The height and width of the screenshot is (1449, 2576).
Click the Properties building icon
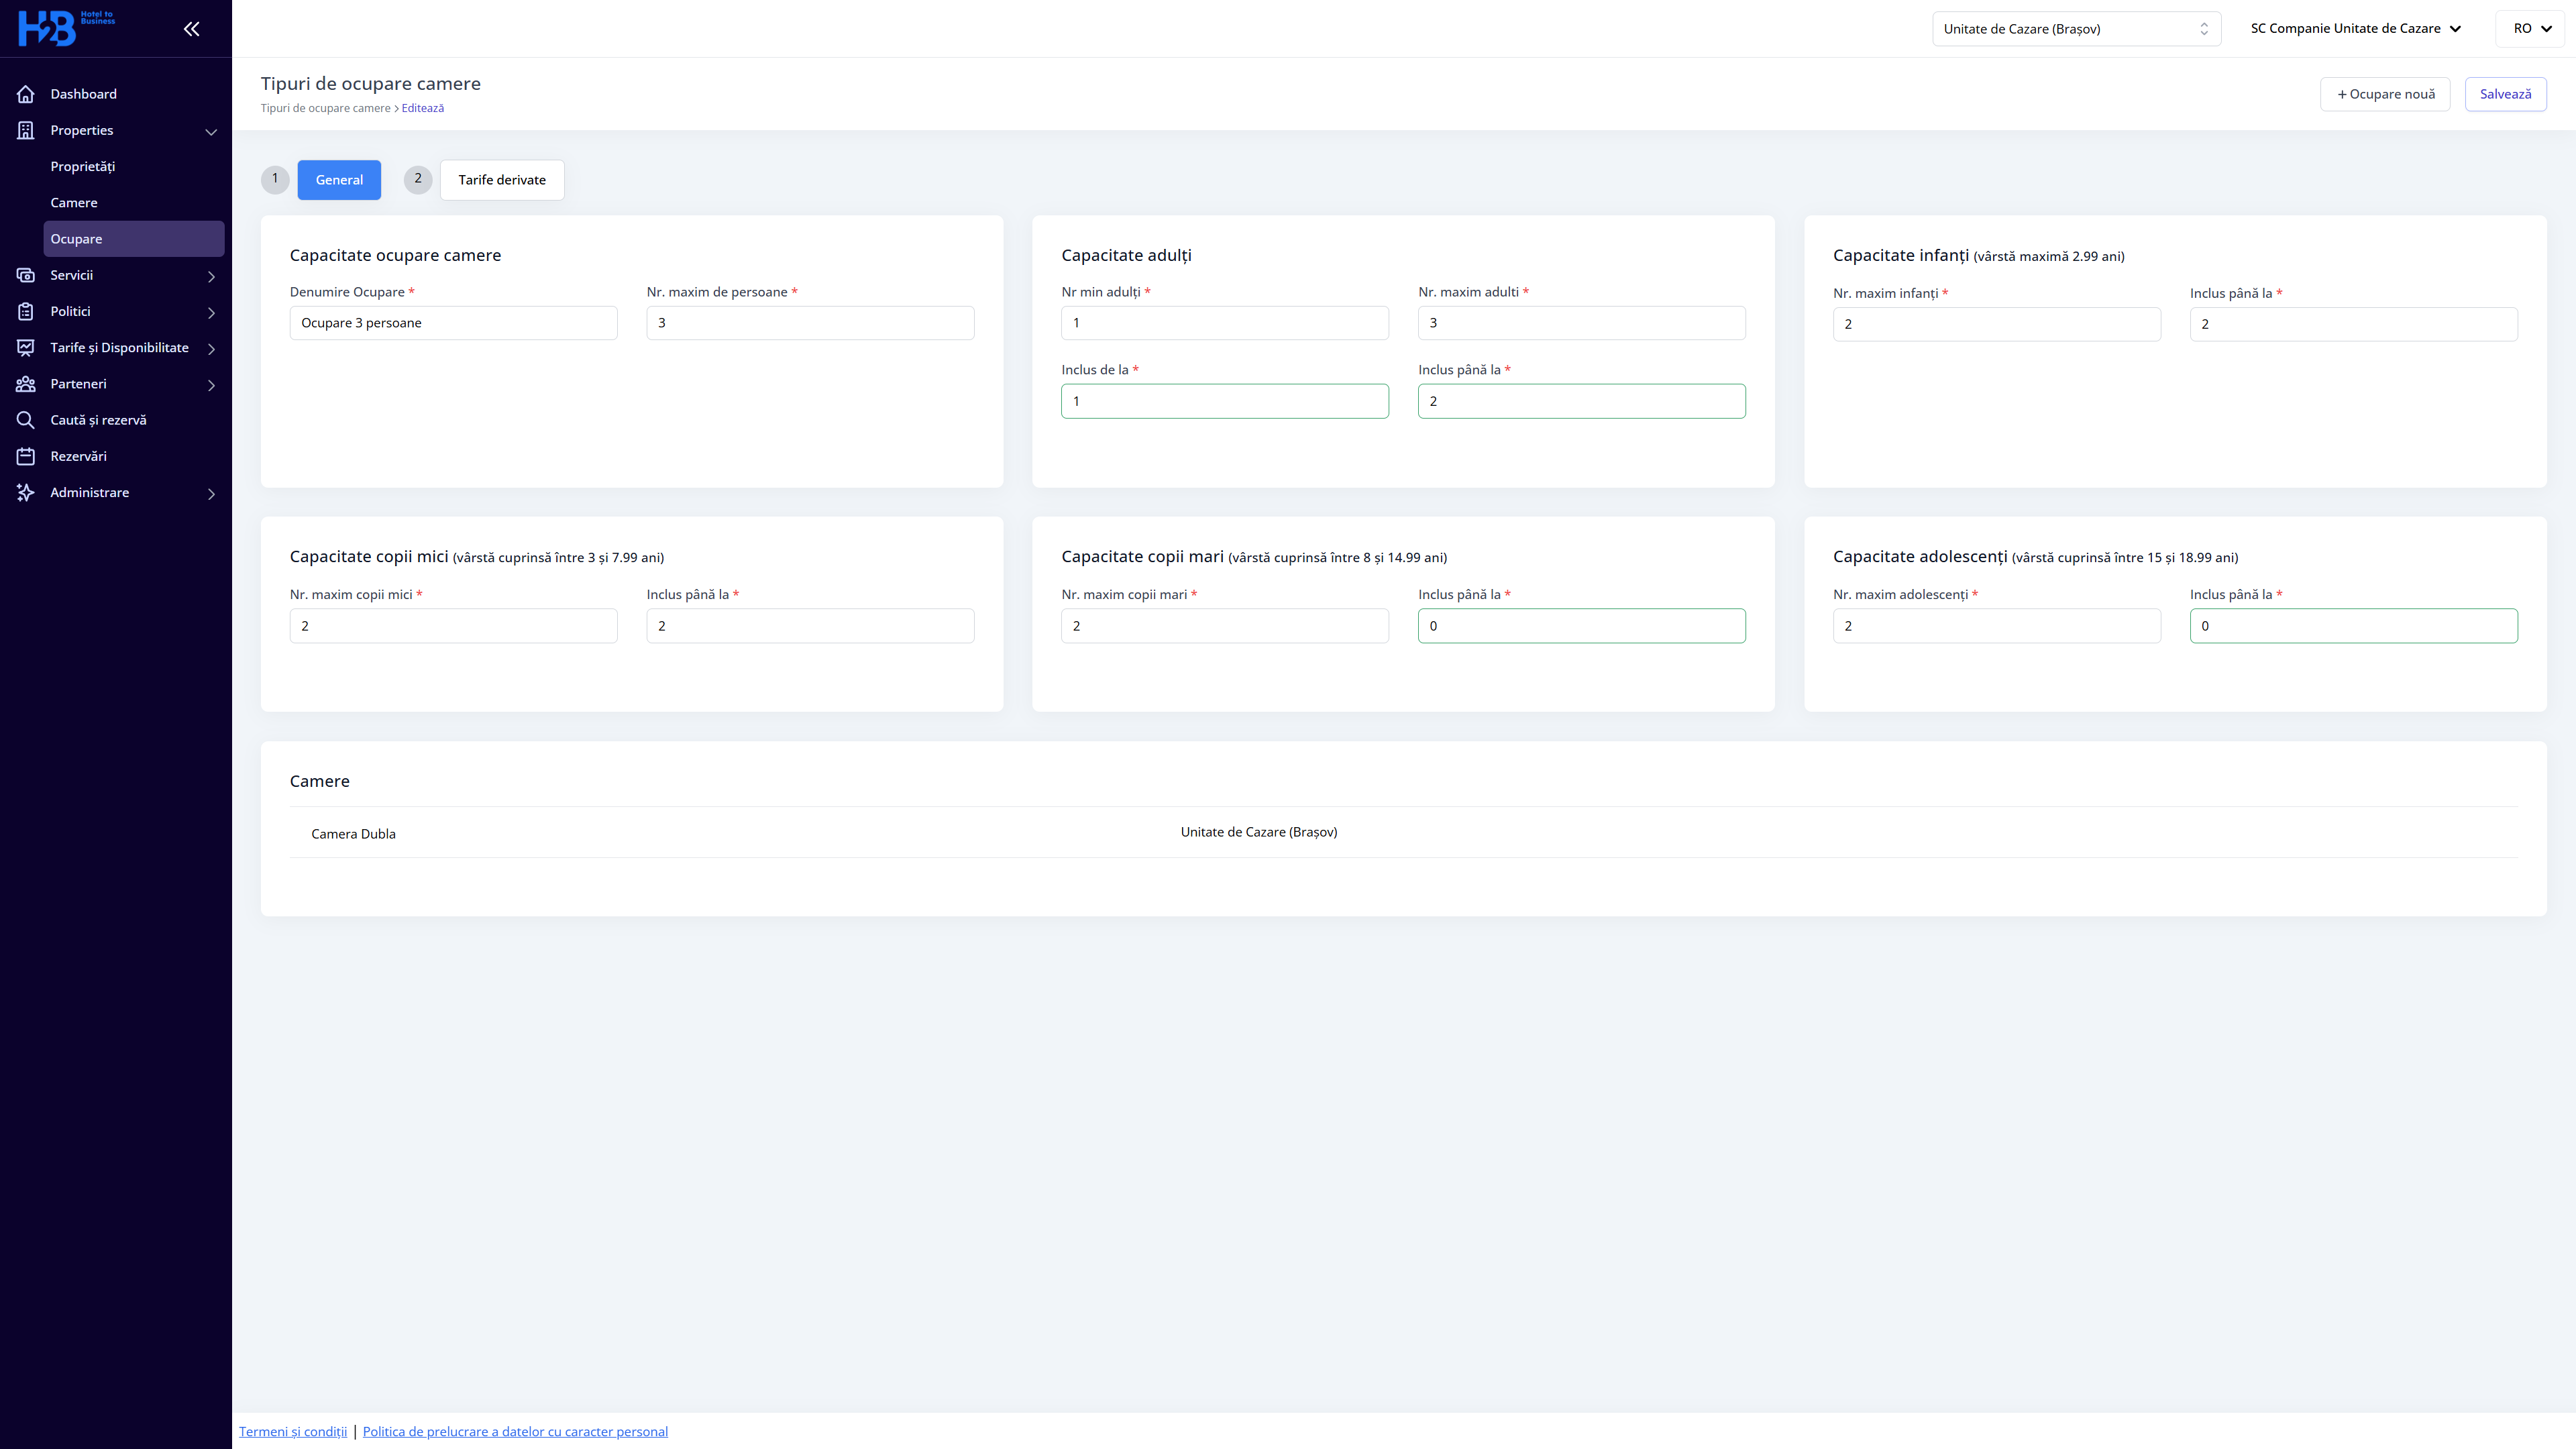26,130
